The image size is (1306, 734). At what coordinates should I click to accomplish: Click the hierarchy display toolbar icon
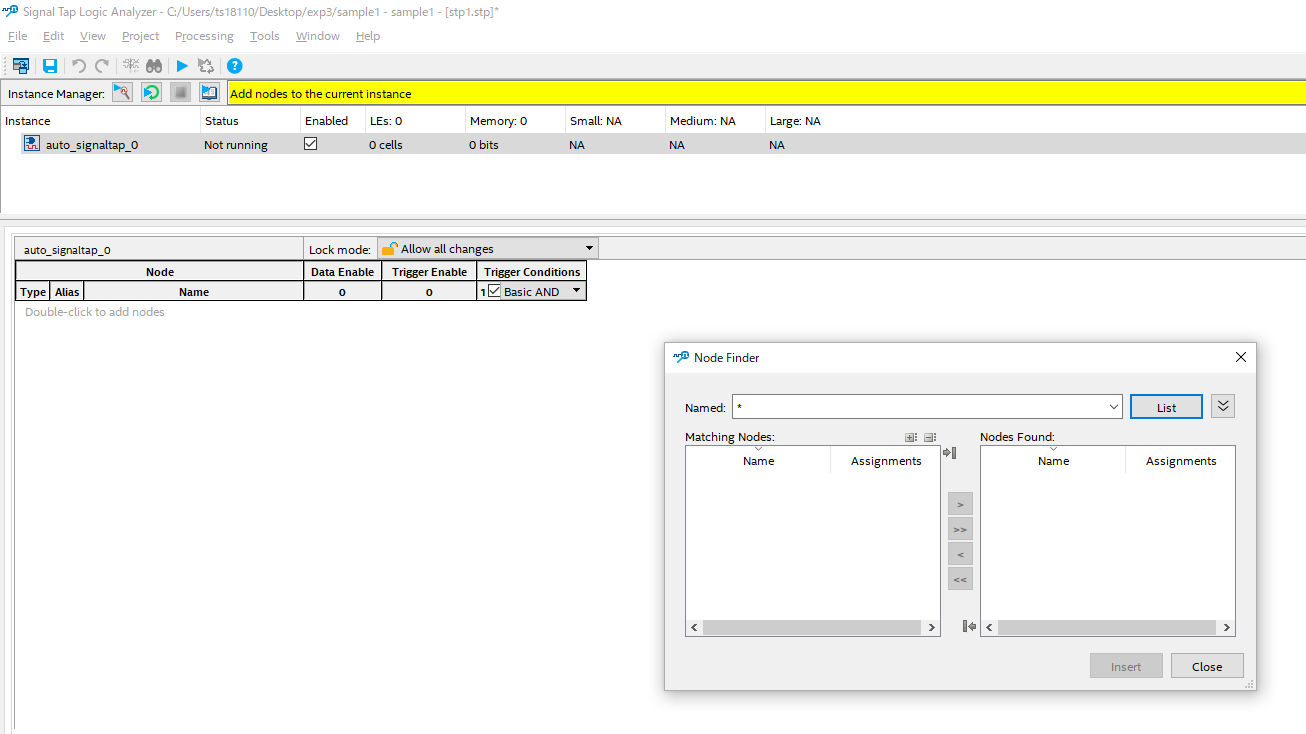tap(20, 66)
